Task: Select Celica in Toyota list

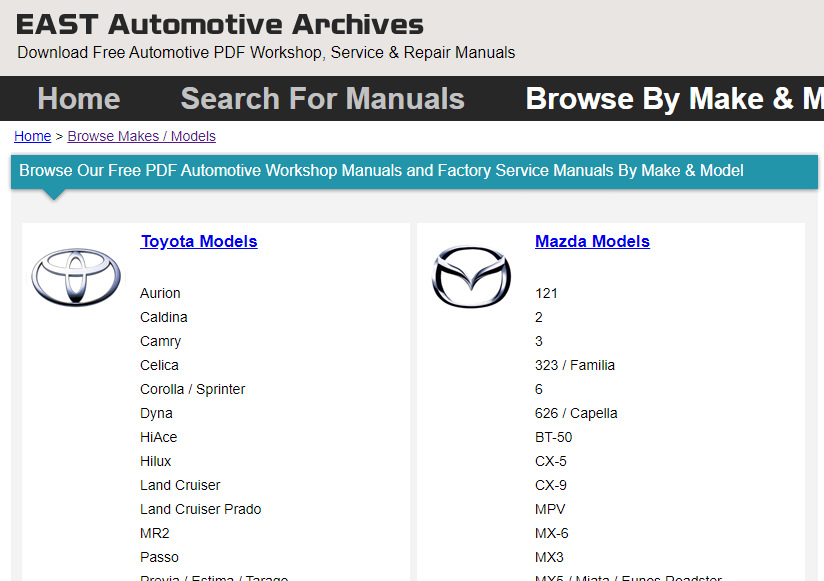Action: tap(159, 365)
